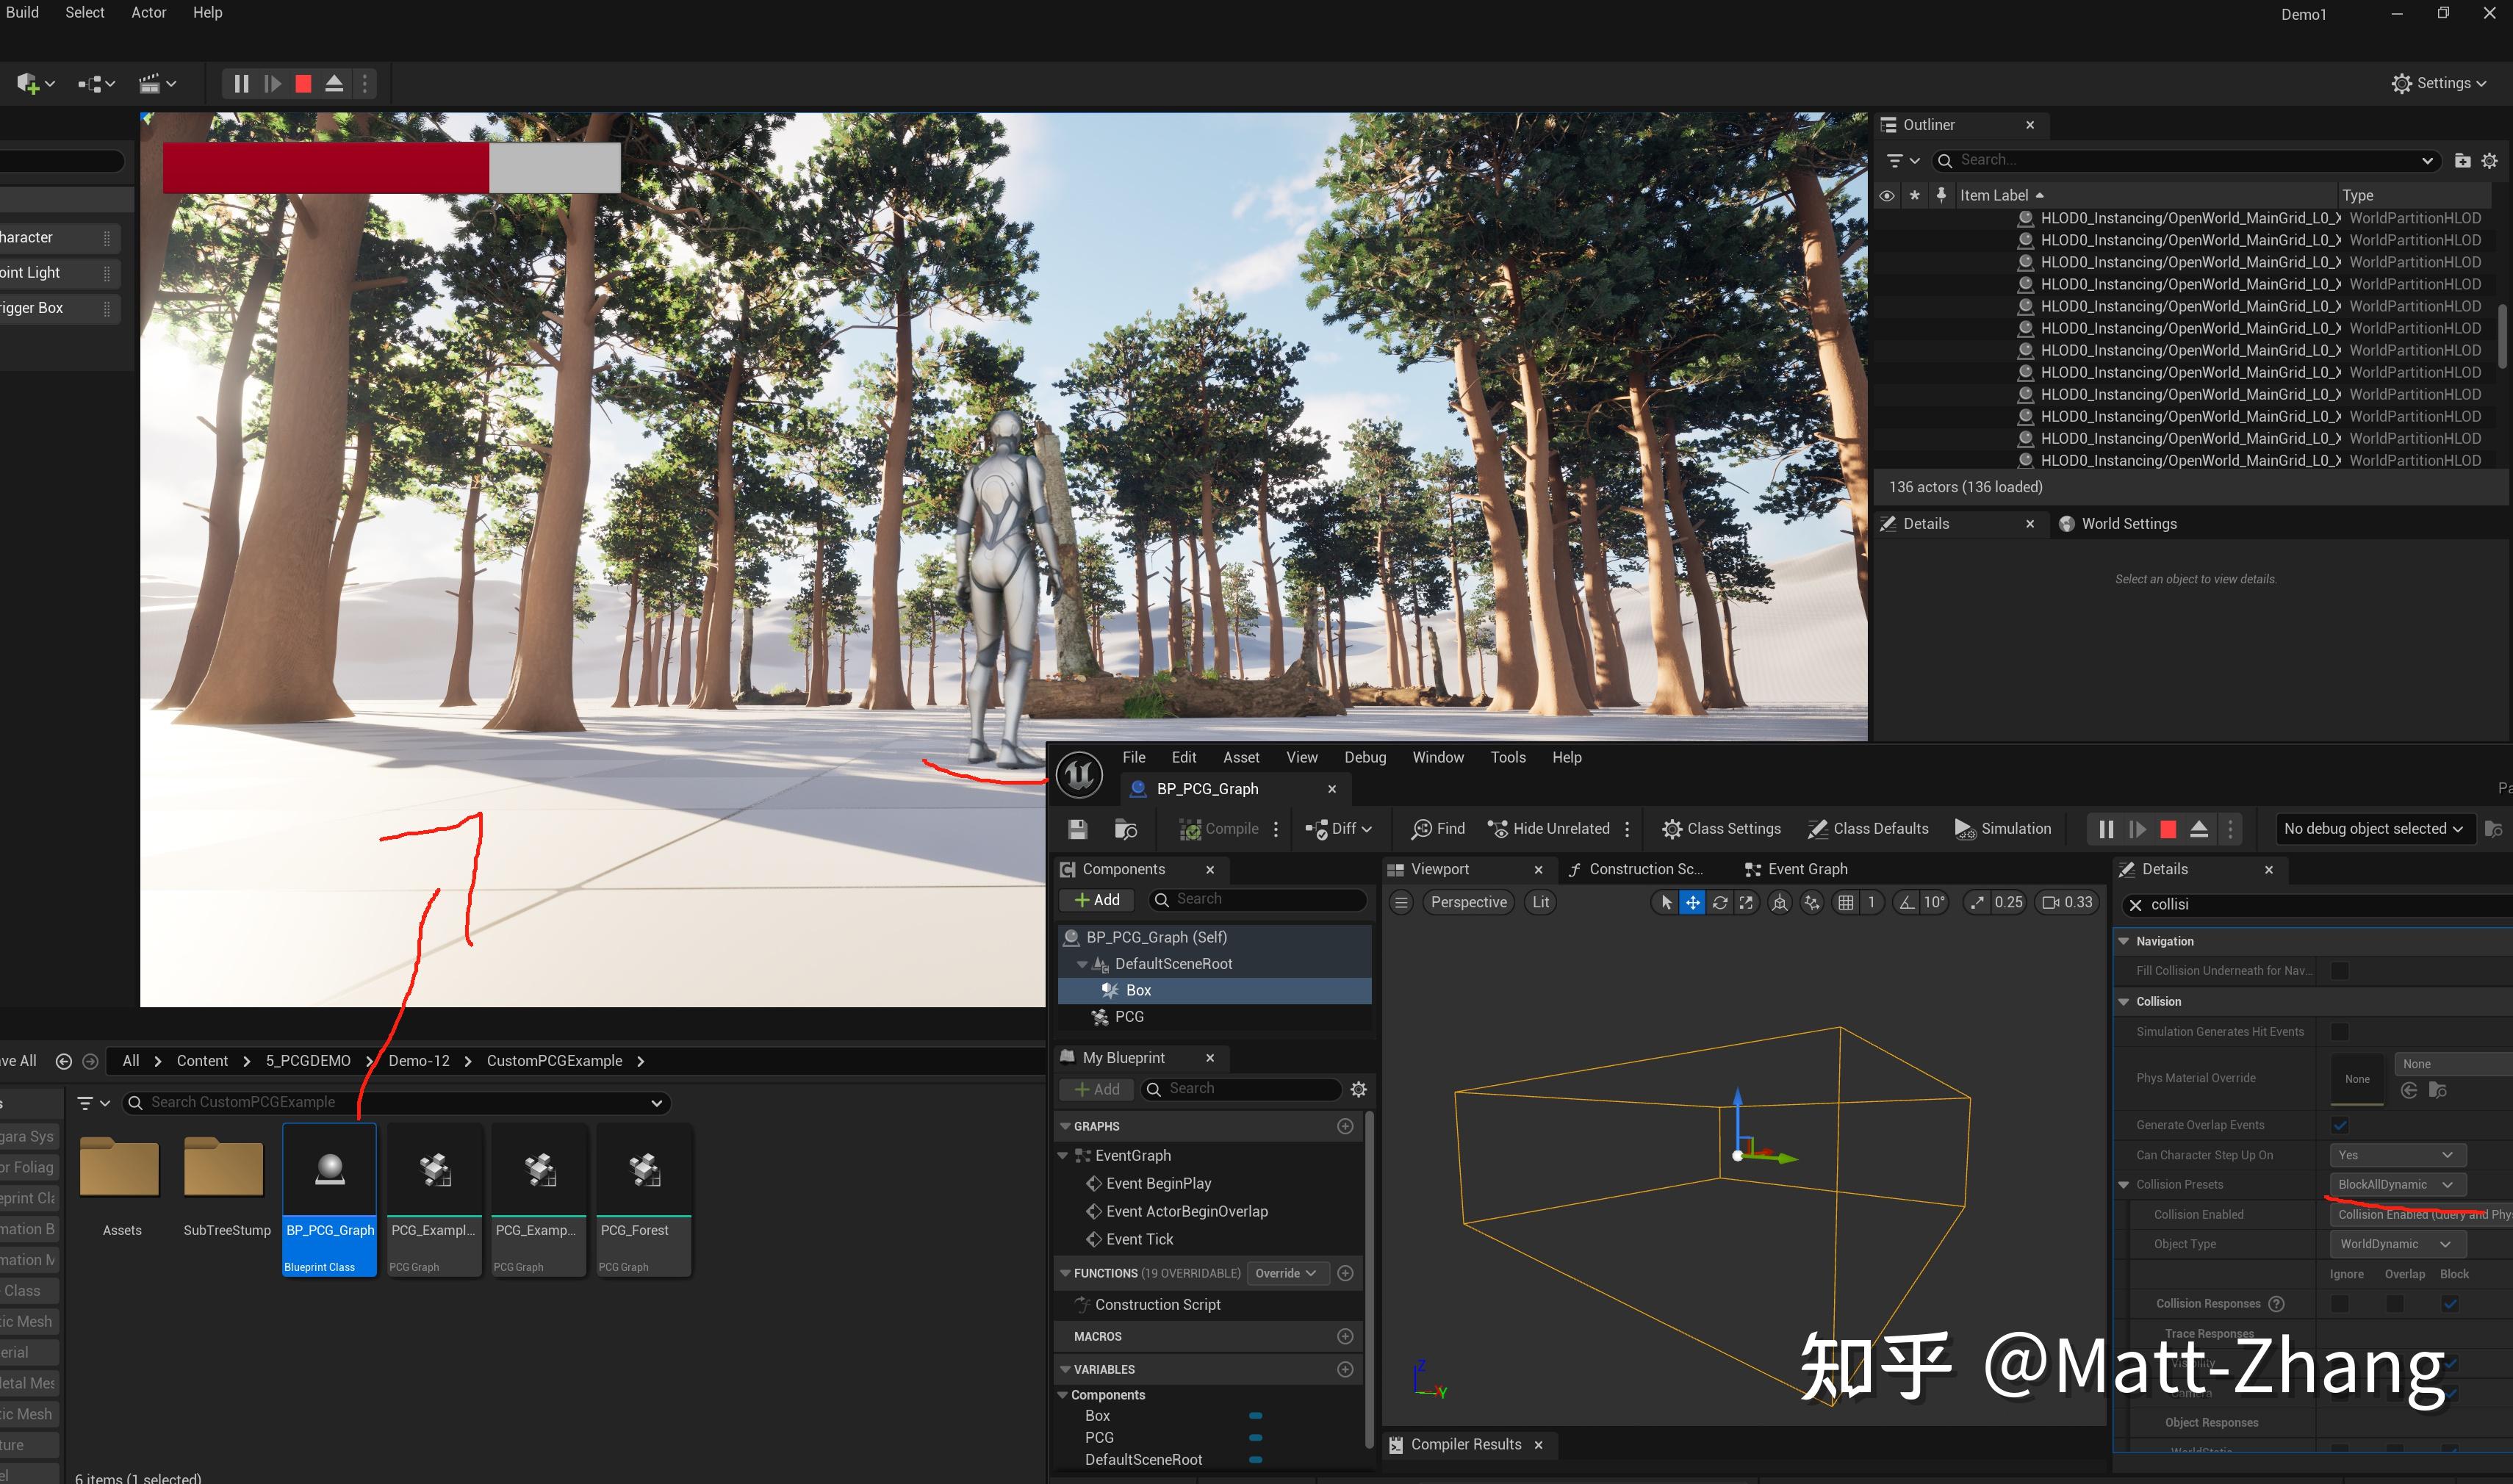The height and width of the screenshot is (1484, 2513).
Task: Open Class Defaults in the blueprint toolbar
Action: pyautogui.click(x=1867, y=828)
